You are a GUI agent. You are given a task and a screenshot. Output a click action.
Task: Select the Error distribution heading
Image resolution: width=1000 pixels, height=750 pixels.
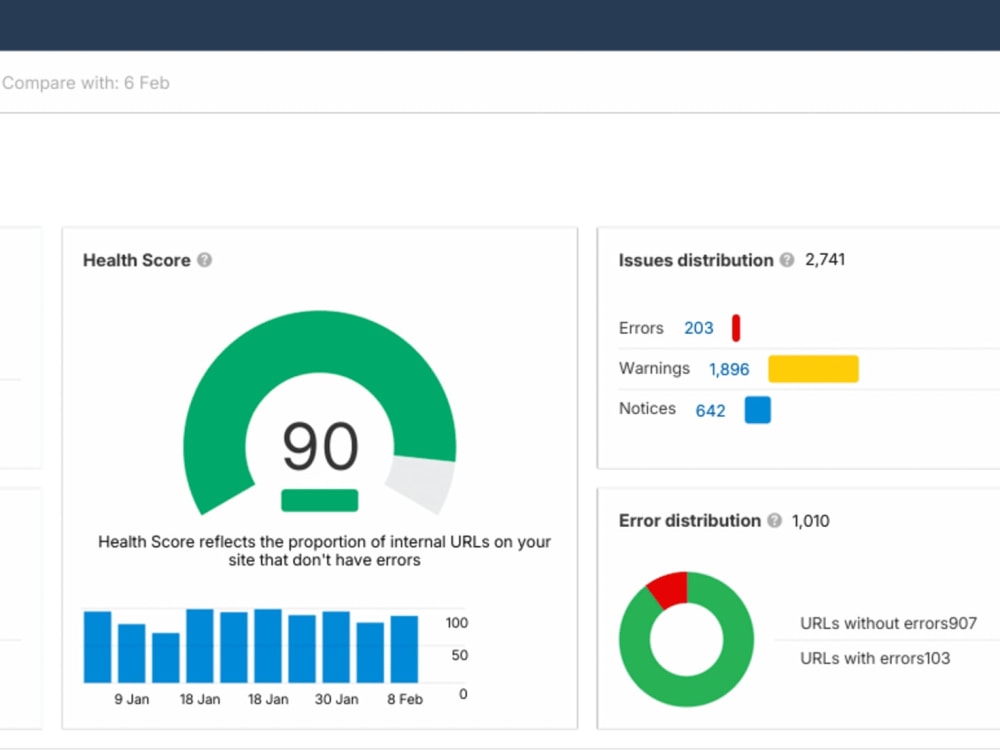coord(689,520)
